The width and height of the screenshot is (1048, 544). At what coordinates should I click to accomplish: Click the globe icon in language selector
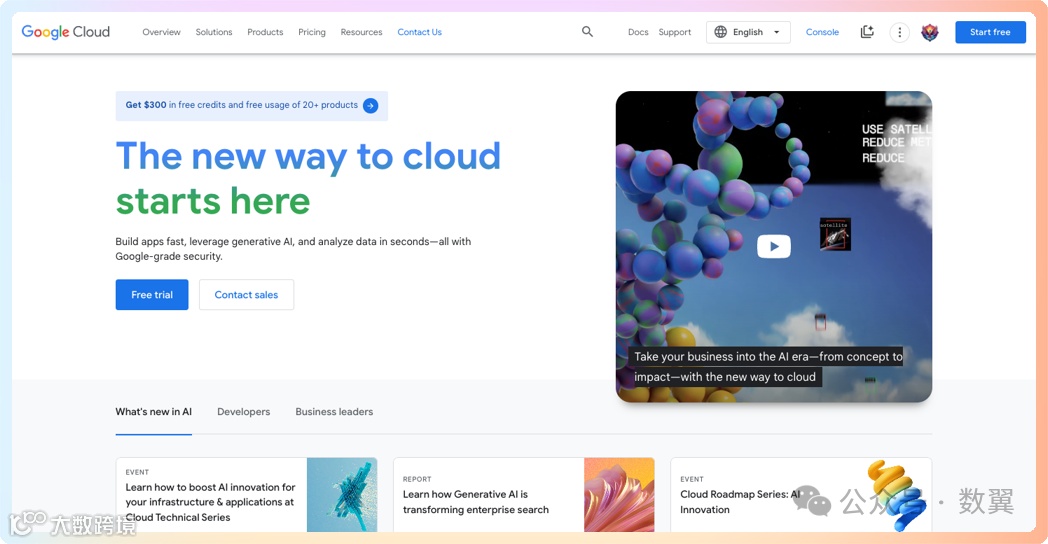tap(720, 32)
